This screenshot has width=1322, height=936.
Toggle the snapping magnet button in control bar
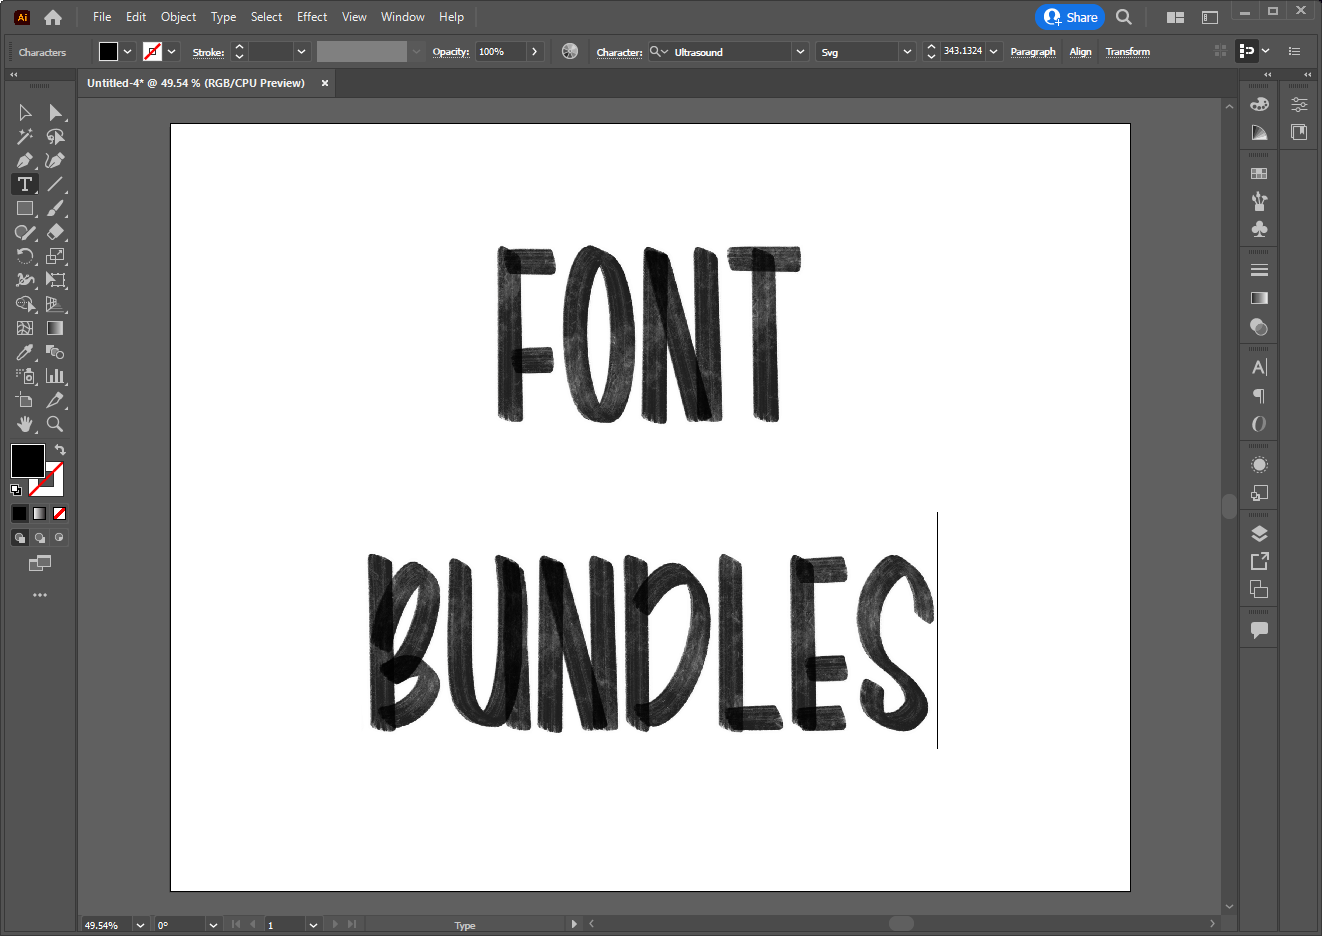(x=1246, y=50)
